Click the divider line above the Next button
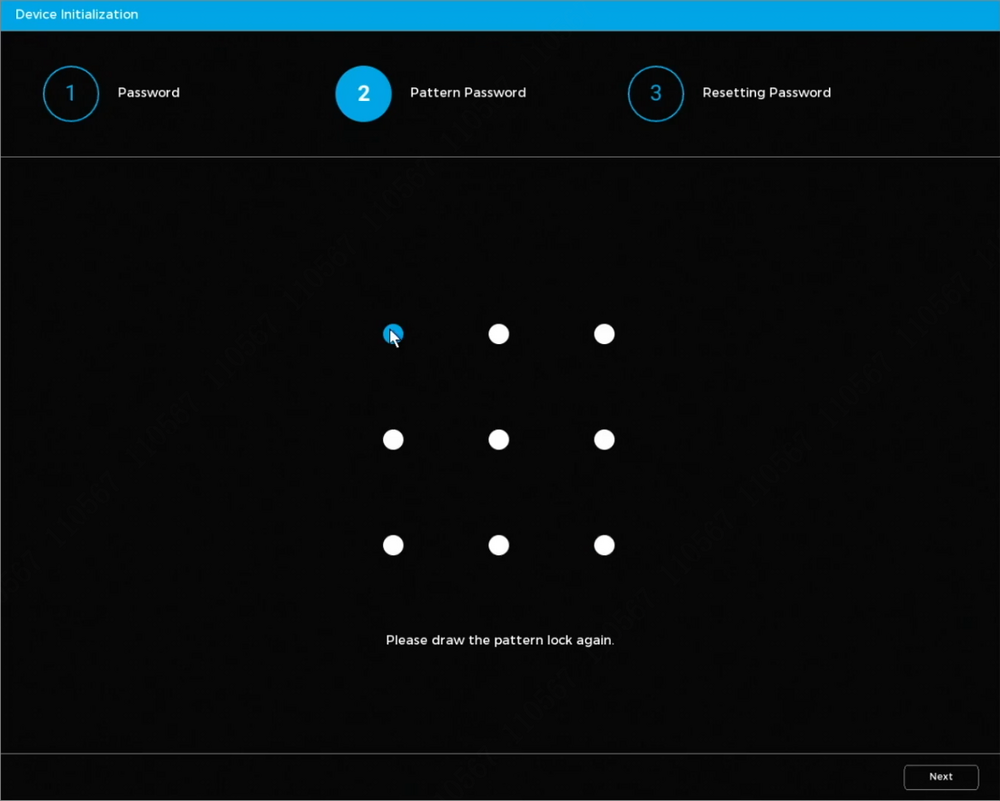 click(500, 753)
